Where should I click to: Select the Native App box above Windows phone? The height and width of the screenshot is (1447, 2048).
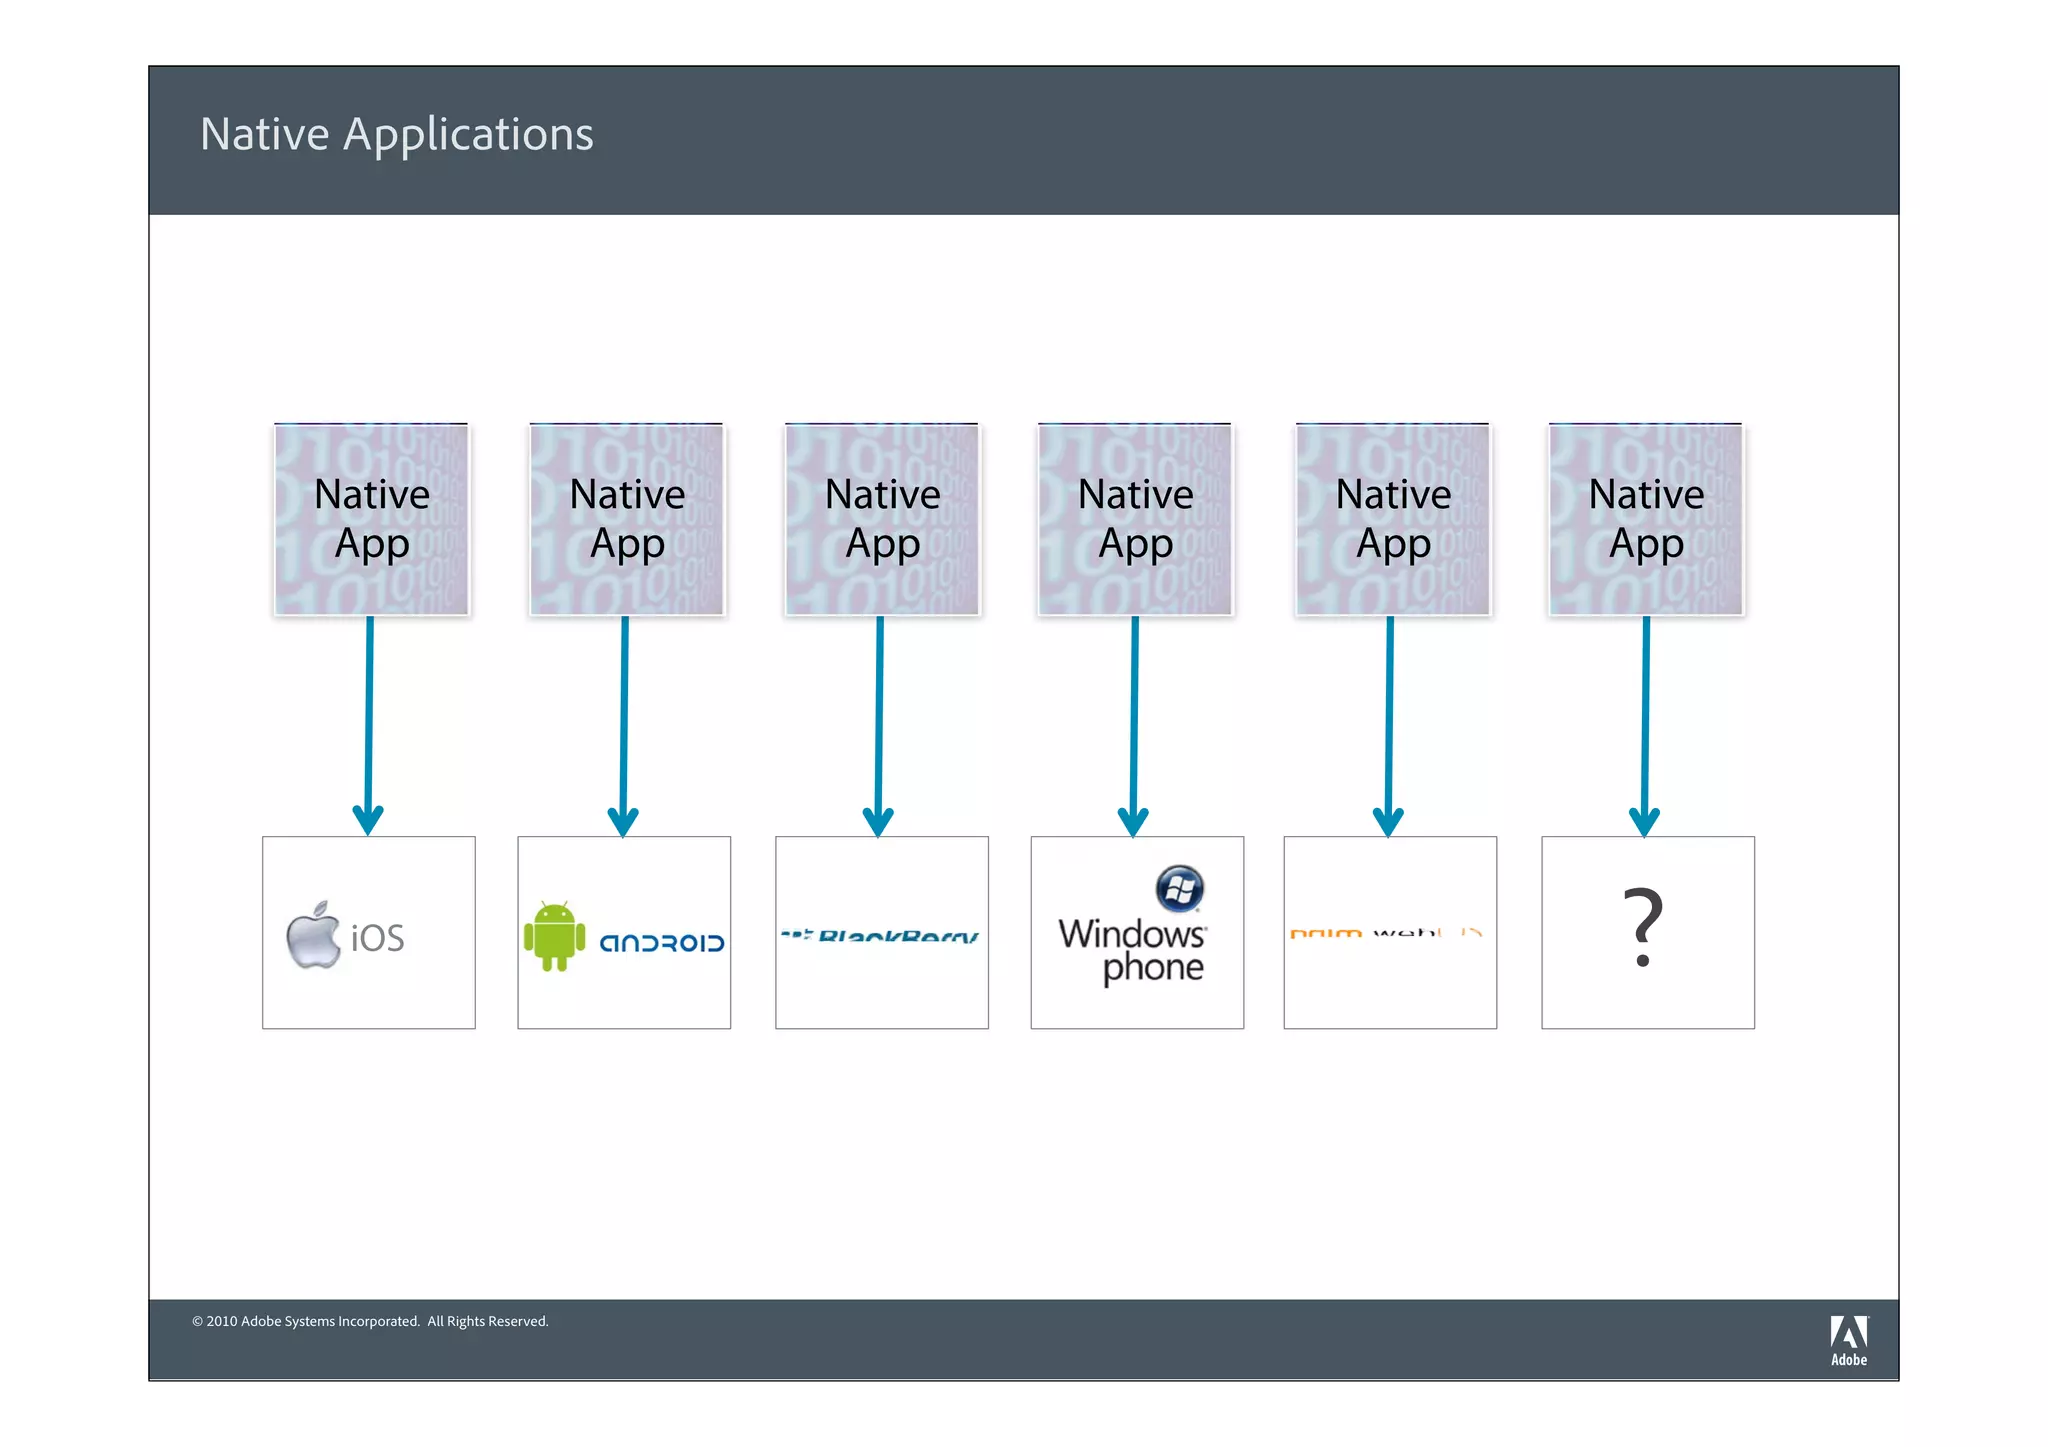click(1135, 519)
